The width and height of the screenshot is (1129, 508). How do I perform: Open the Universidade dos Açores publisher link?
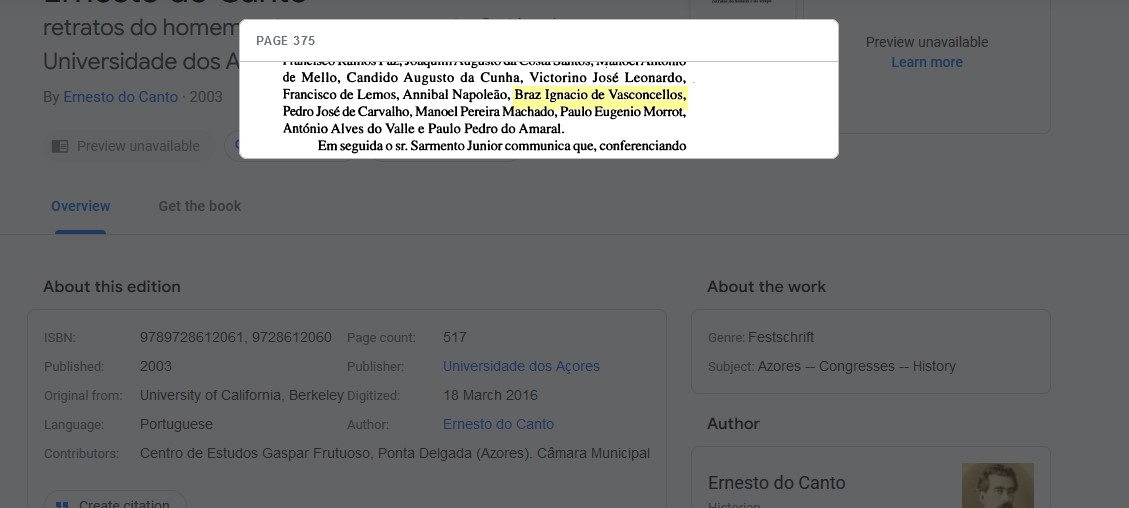[521, 366]
